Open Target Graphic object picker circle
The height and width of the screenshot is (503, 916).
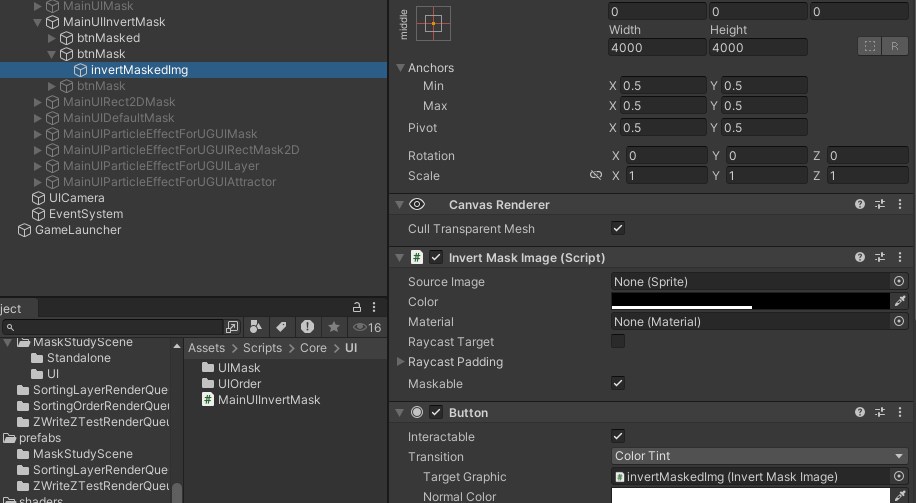point(899,476)
